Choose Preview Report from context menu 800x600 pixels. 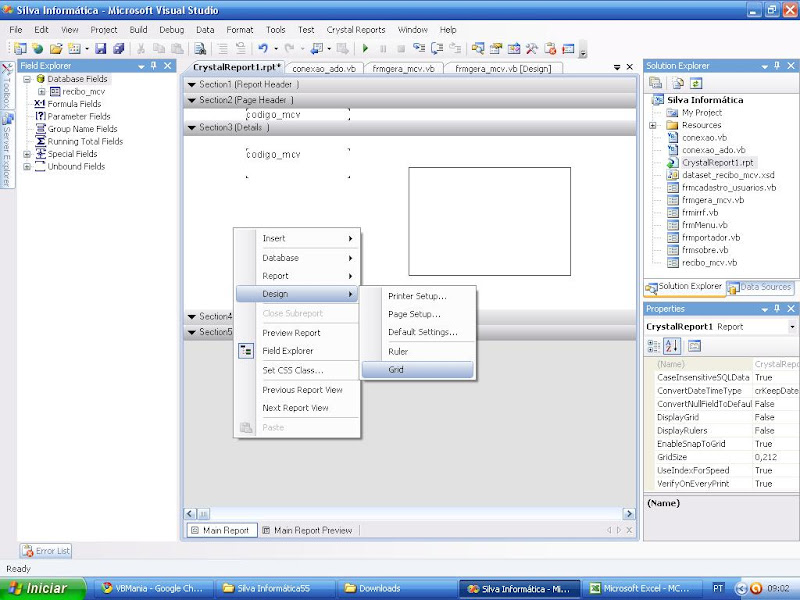[297, 333]
